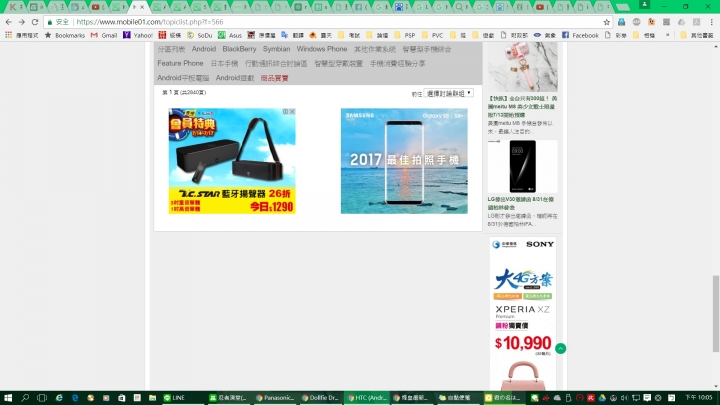The image size is (720, 405).
Task: Open the T.C.STAR 藍牙揚聲器 ad banner
Action: click(232, 161)
